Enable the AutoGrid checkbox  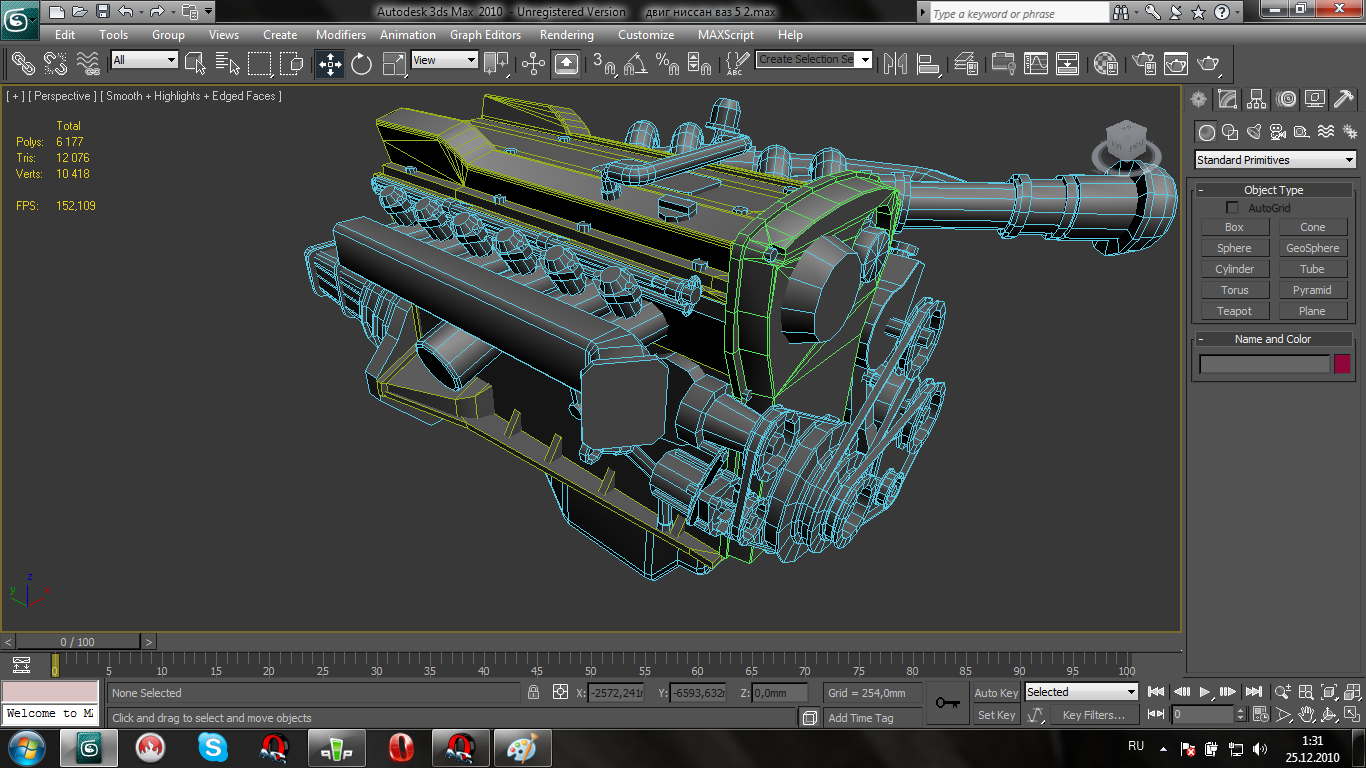tap(1232, 208)
